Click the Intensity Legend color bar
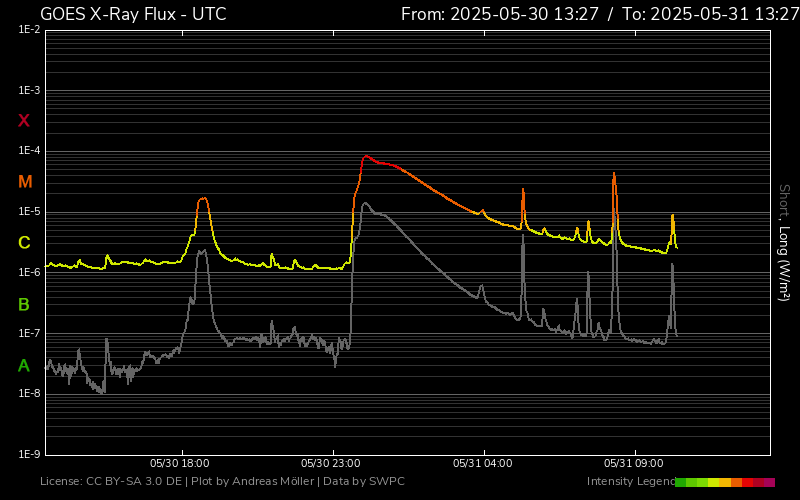The width and height of the screenshot is (800, 500). click(x=725, y=482)
